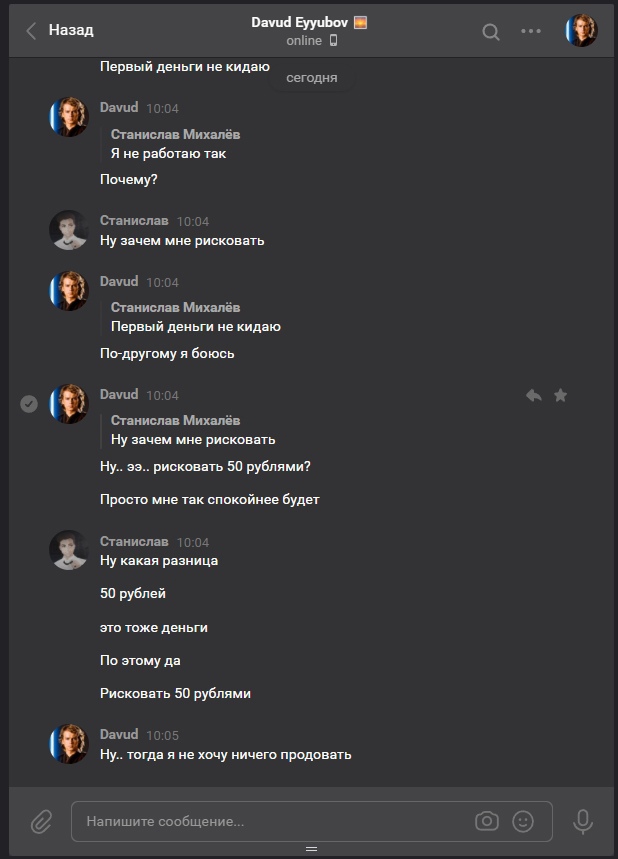Click the camera photo icon
The width and height of the screenshot is (618, 859).
487,821
